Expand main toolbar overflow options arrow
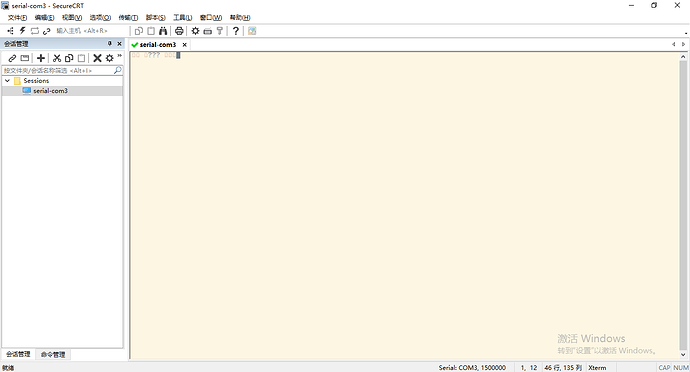Image resolution: width=690 pixels, height=372 pixels. 686,33
